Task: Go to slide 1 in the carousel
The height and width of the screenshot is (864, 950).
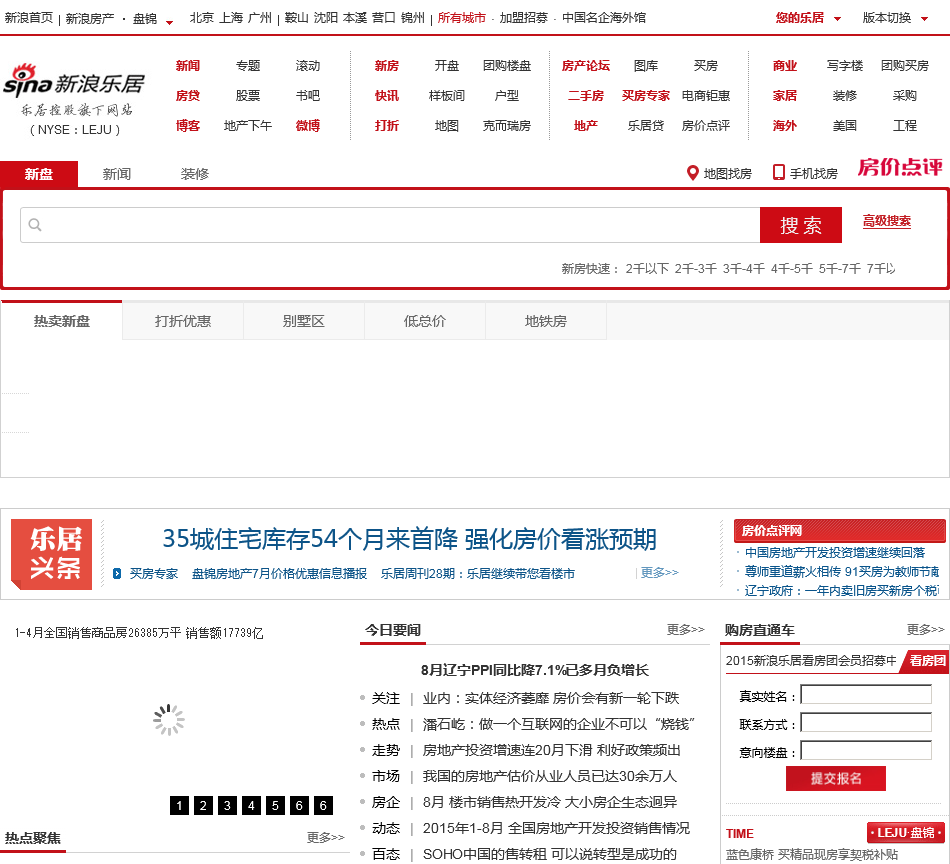Action: tap(179, 805)
